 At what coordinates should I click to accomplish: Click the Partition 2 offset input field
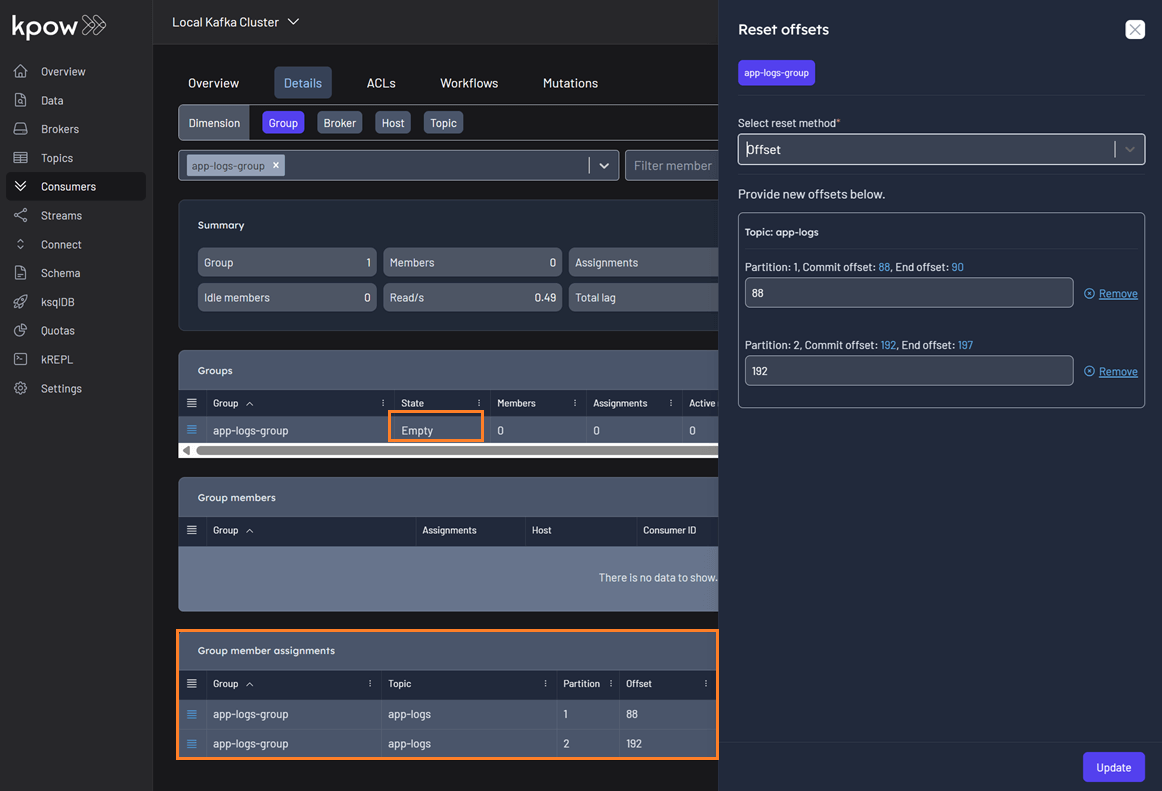pos(908,371)
